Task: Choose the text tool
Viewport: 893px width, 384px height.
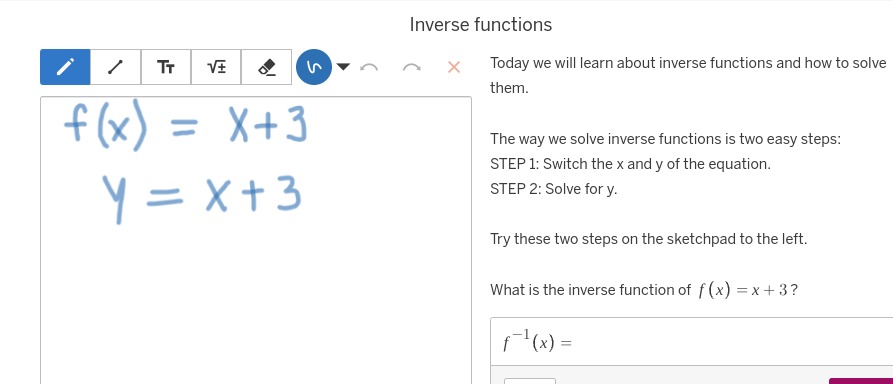Action: pos(166,67)
